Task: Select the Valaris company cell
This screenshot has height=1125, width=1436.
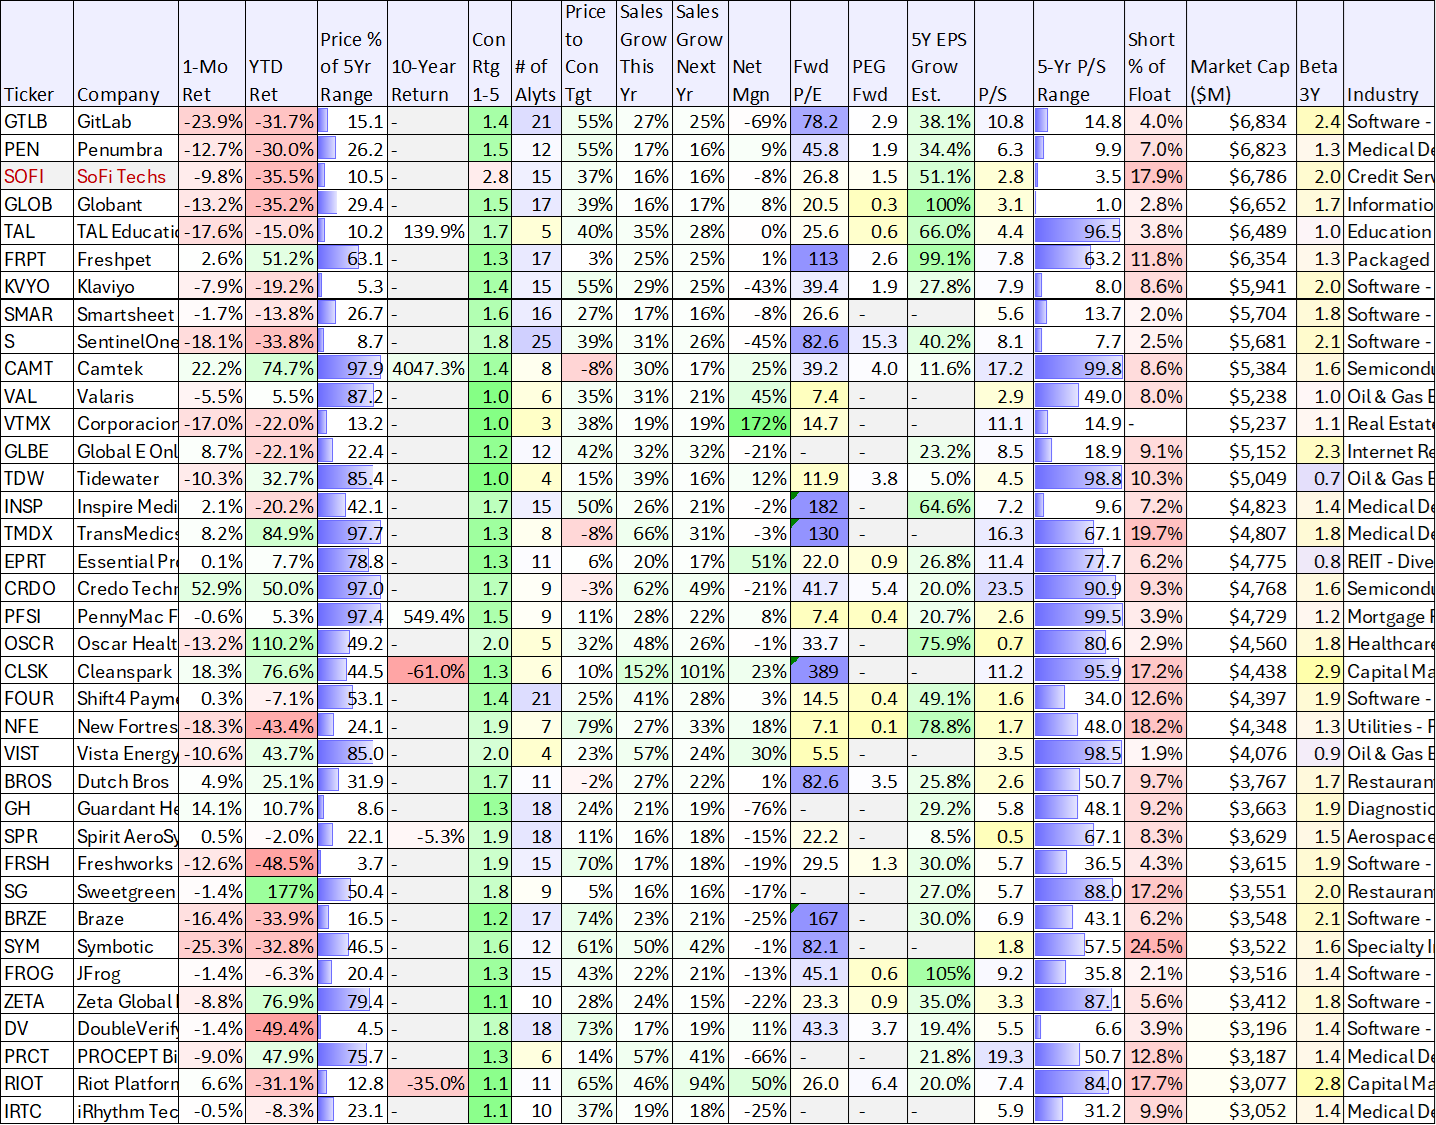Action: 126,397
